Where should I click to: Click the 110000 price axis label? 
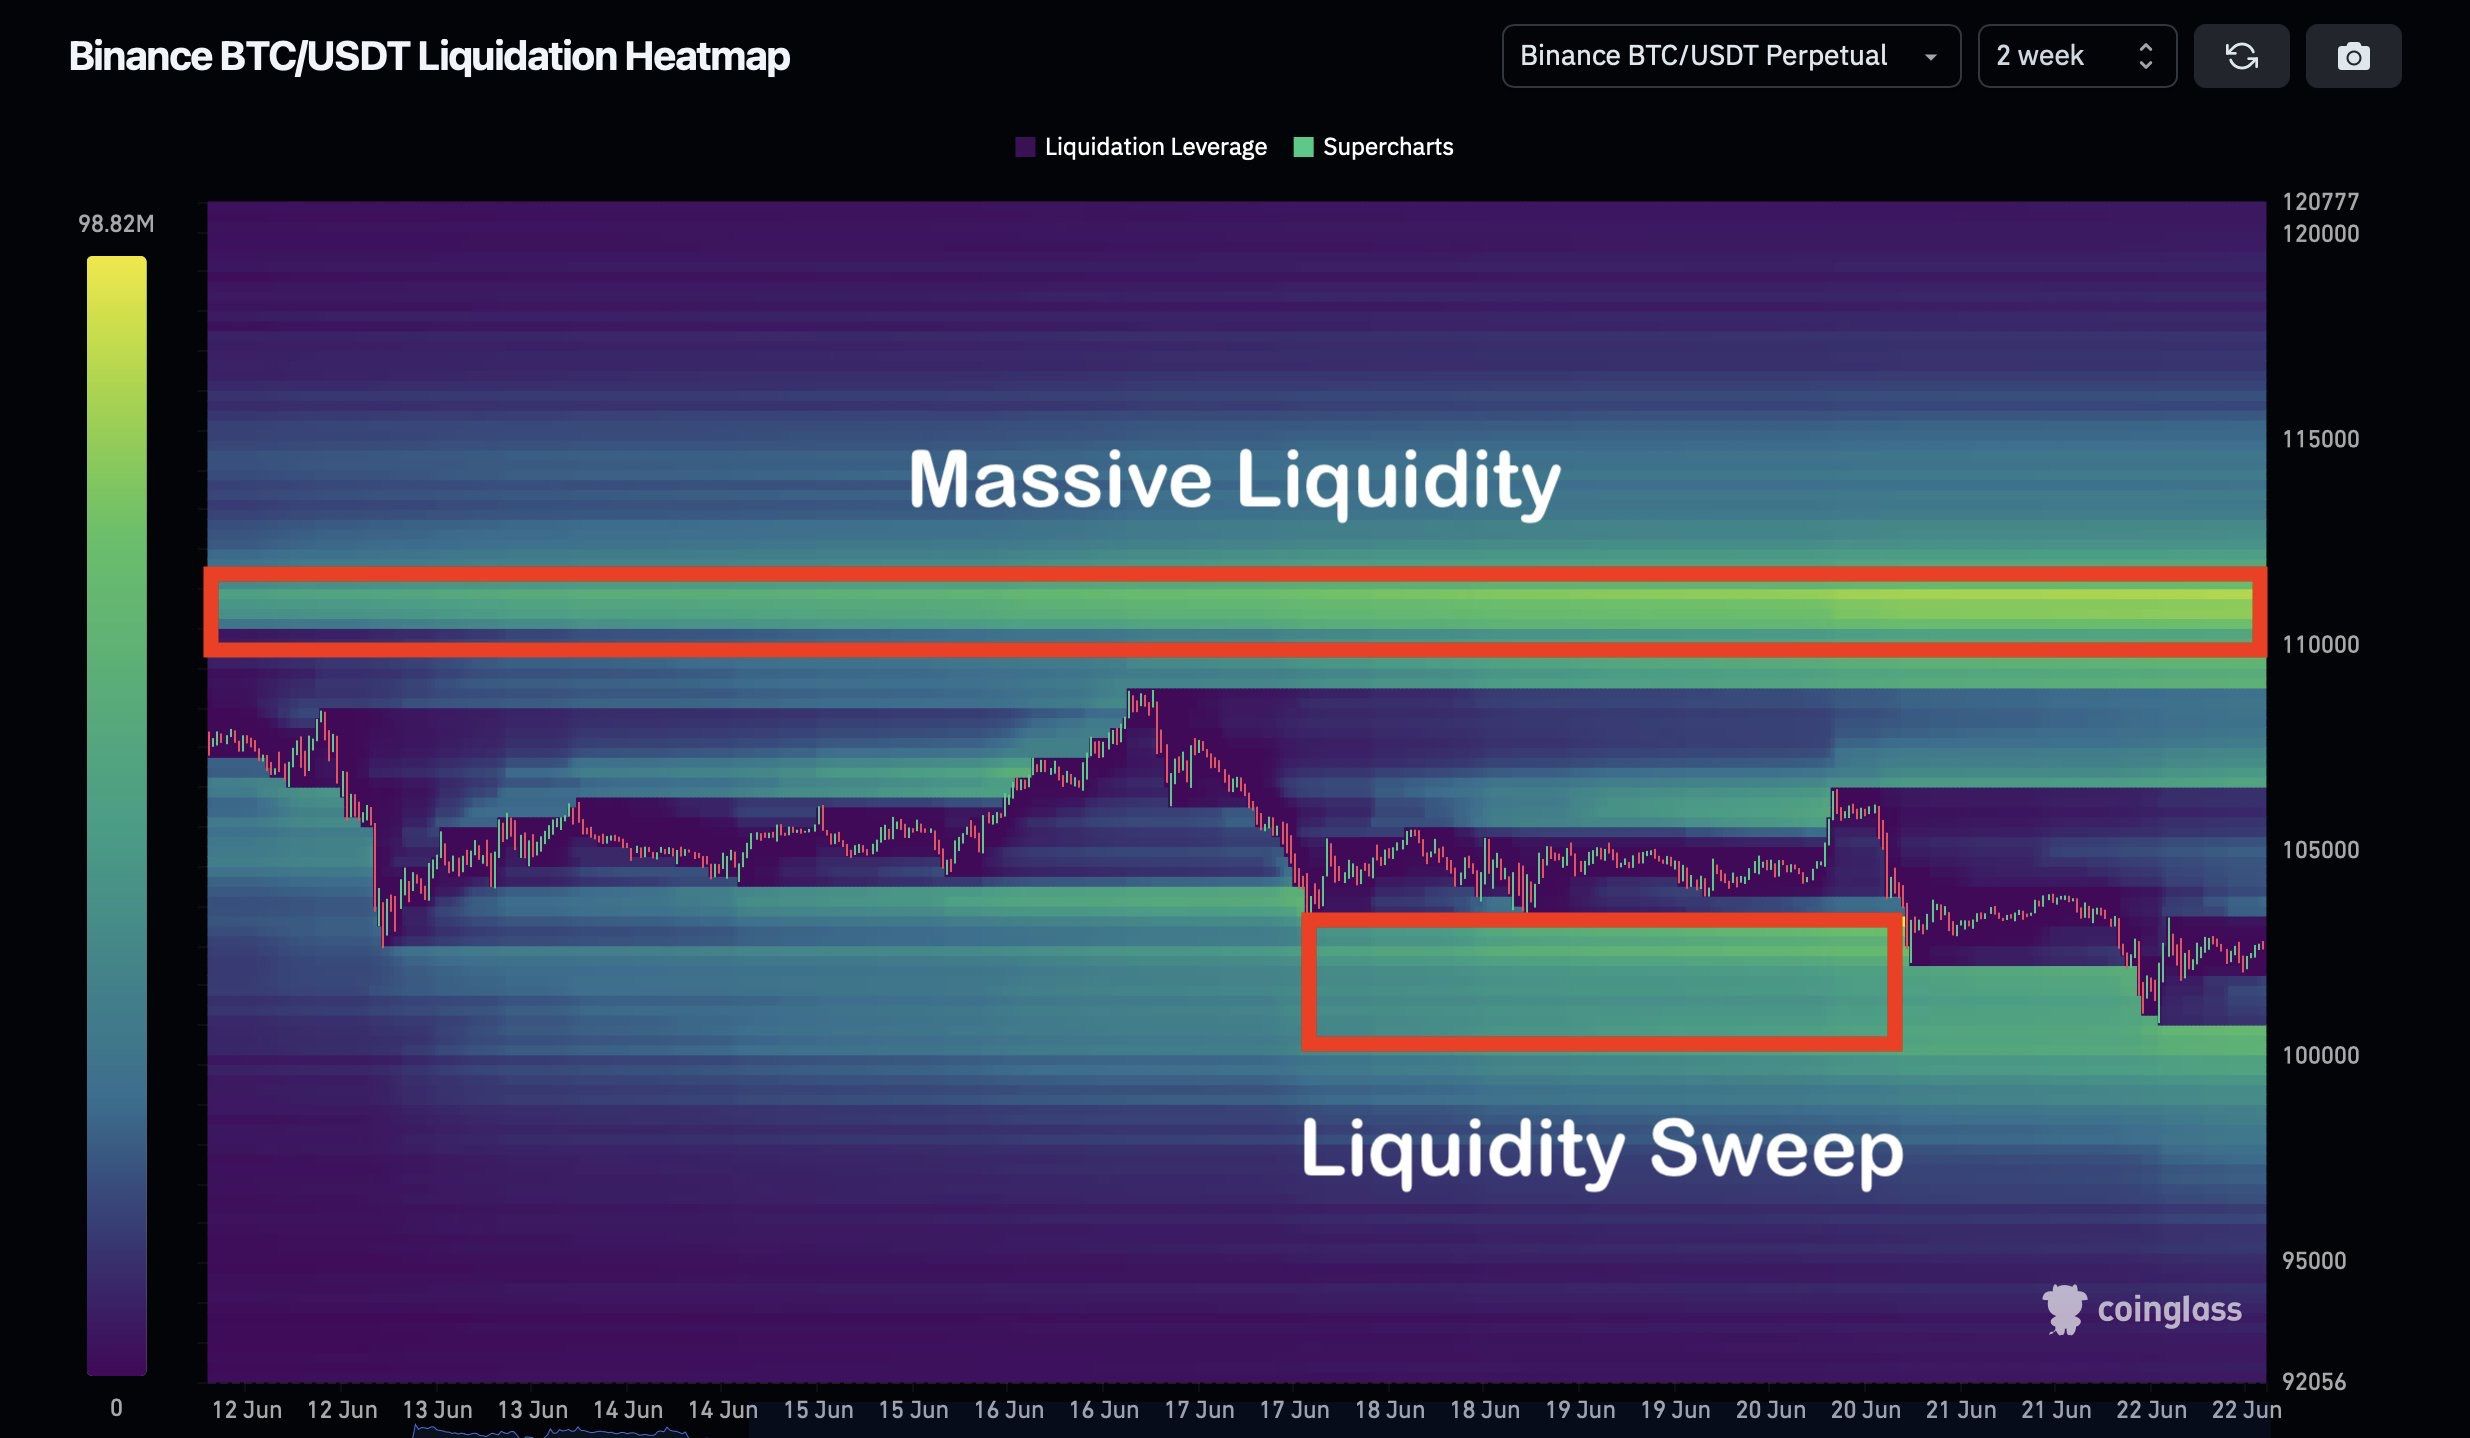coord(2320,644)
